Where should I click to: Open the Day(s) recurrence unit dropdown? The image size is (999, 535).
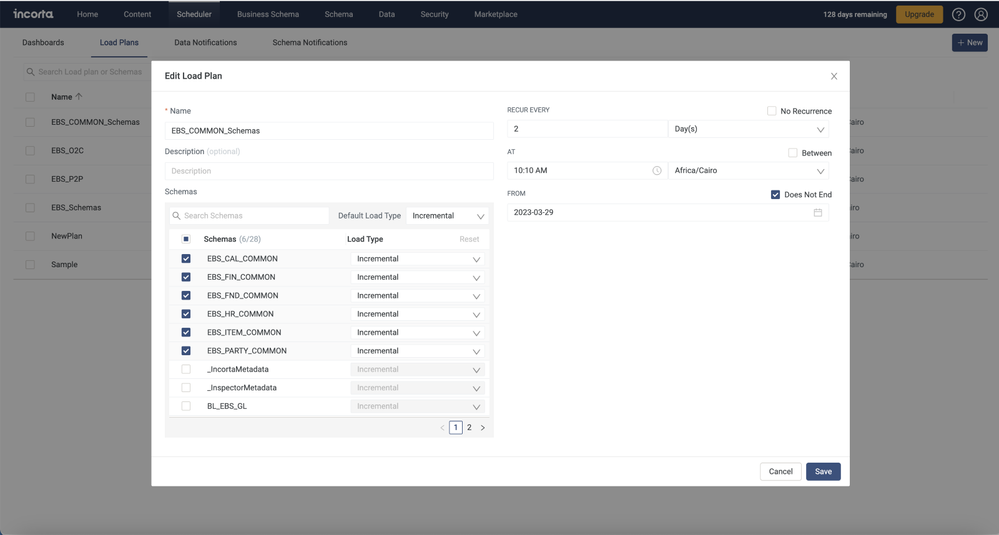(x=748, y=129)
